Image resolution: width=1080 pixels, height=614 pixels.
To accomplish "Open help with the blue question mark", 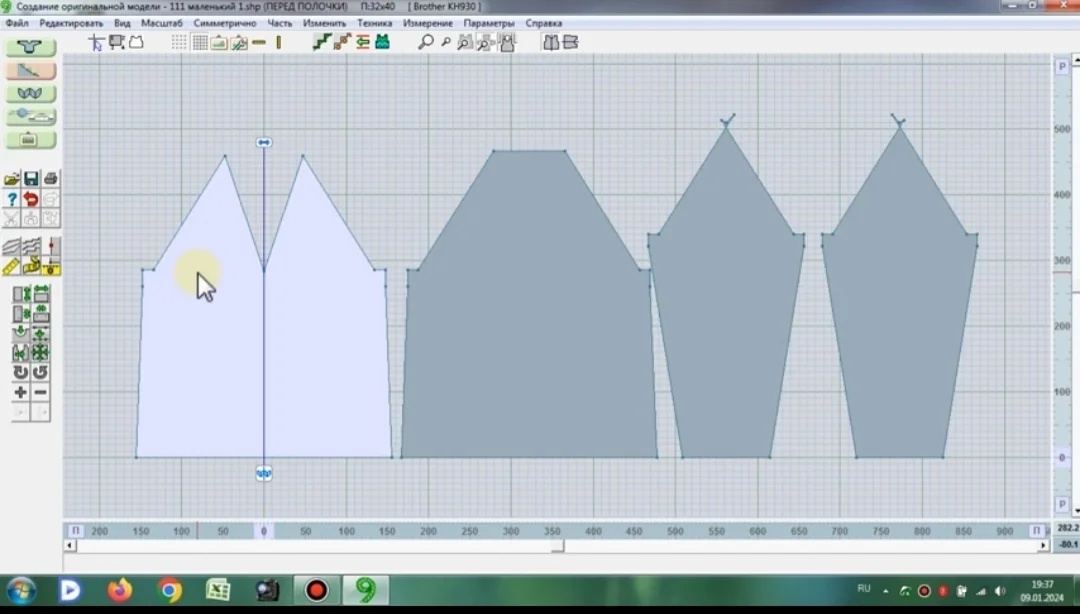I will pos(12,199).
